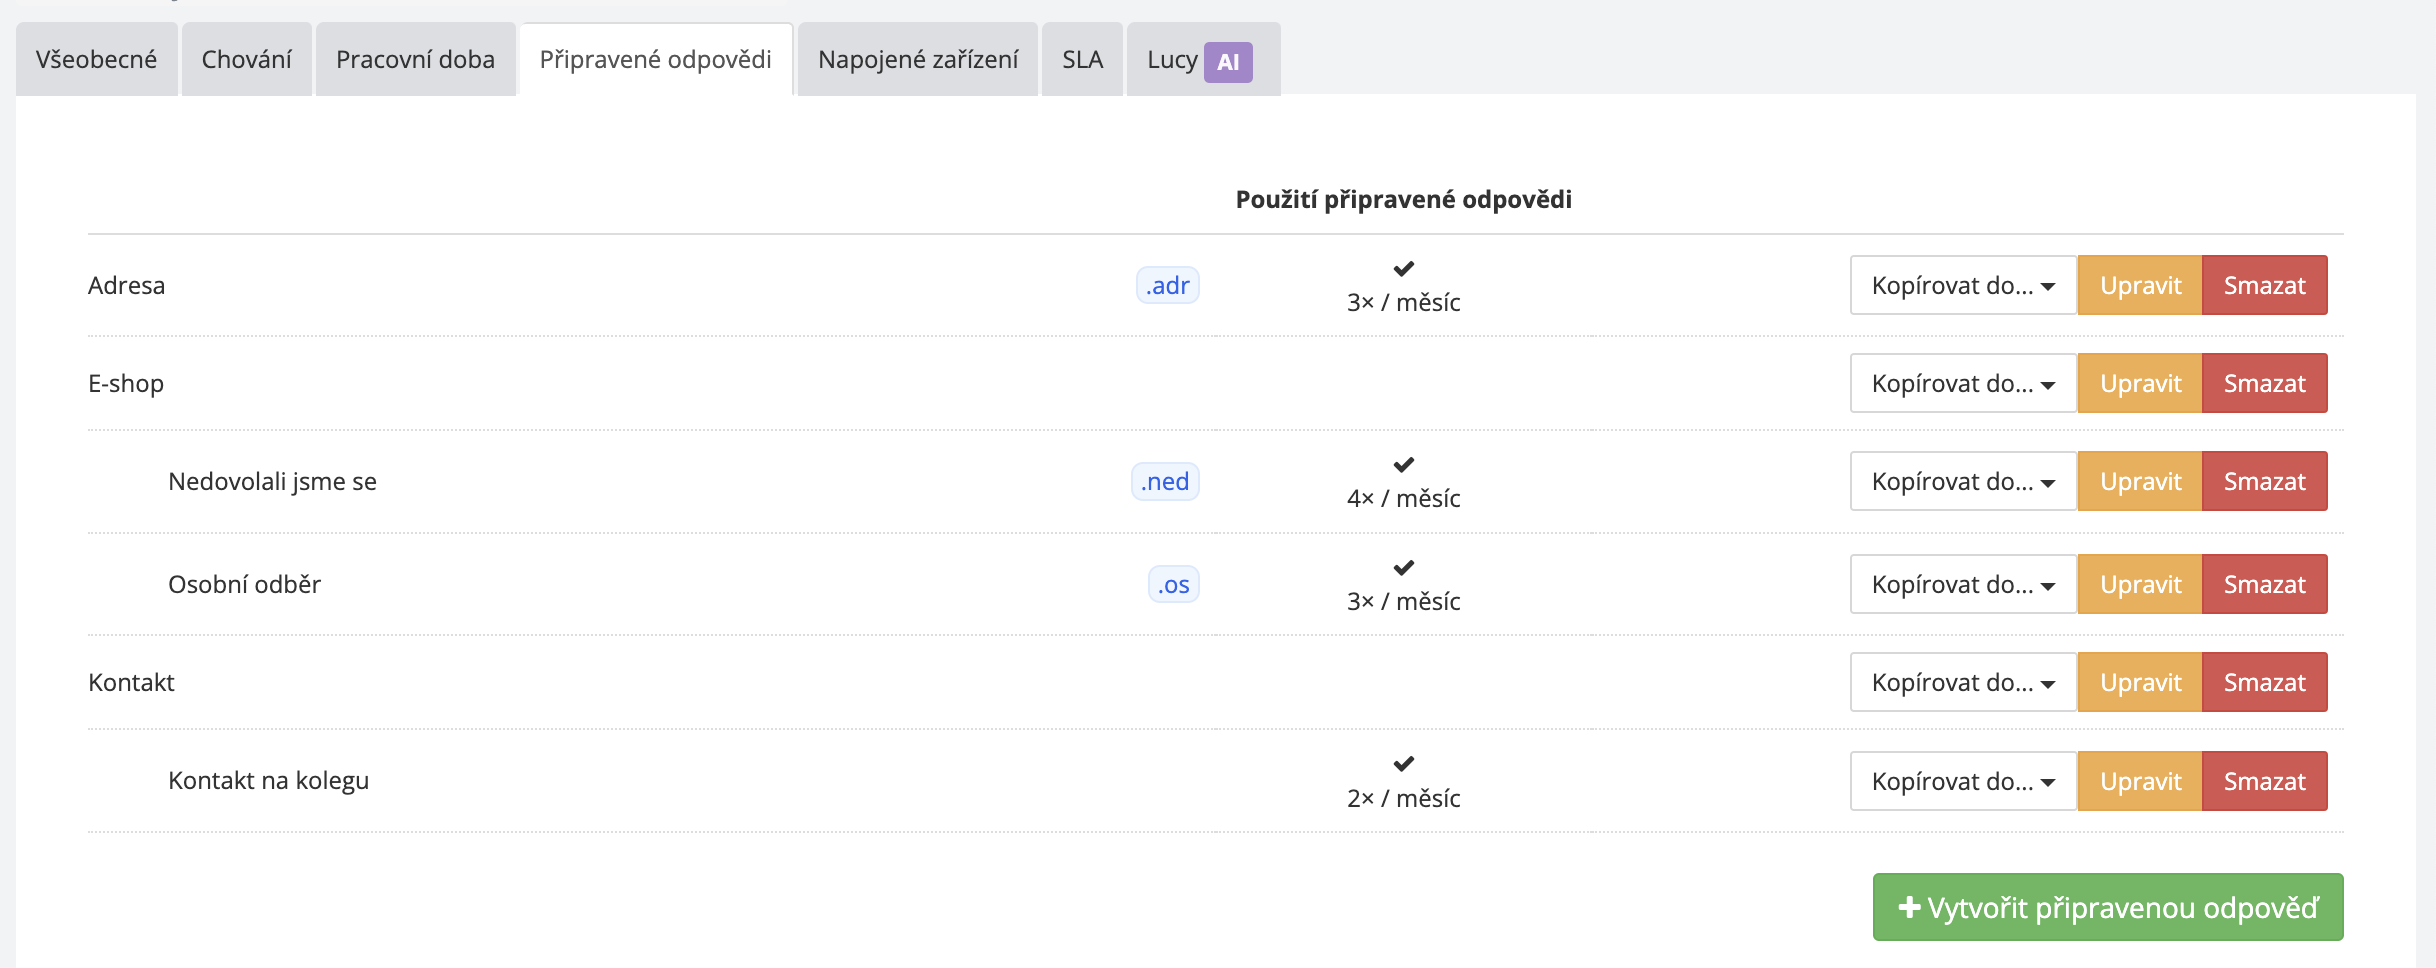Viewport: 2436px width, 968px height.
Task: Click Vytvořit připravenou odpověď button
Action: coord(2107,907)
